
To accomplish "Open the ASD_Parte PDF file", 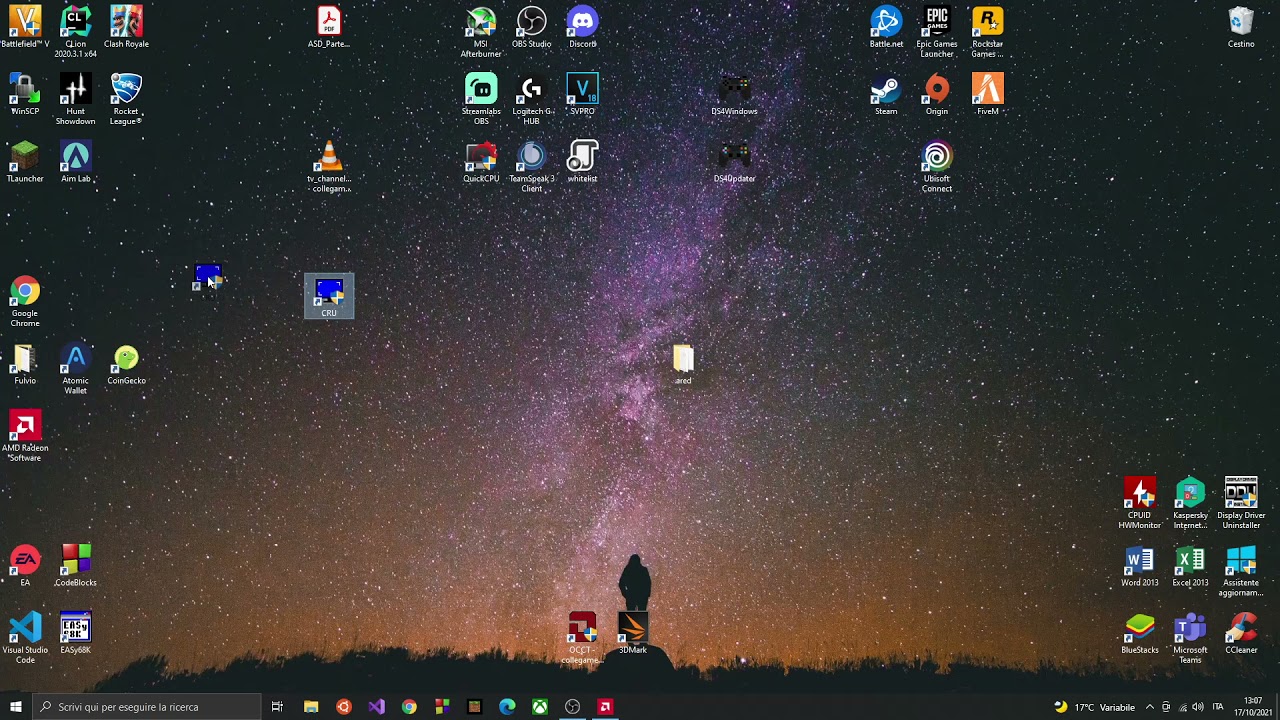I will coord(329,27).
